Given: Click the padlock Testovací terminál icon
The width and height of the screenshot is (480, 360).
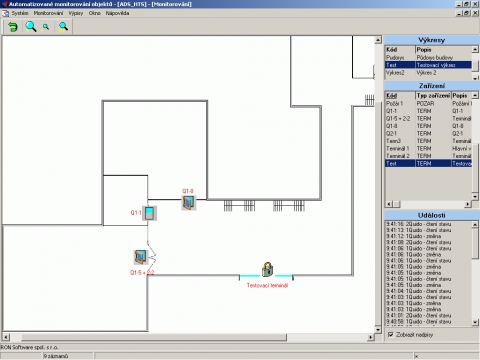Looking at the screenshot, I should pos(267,270).
